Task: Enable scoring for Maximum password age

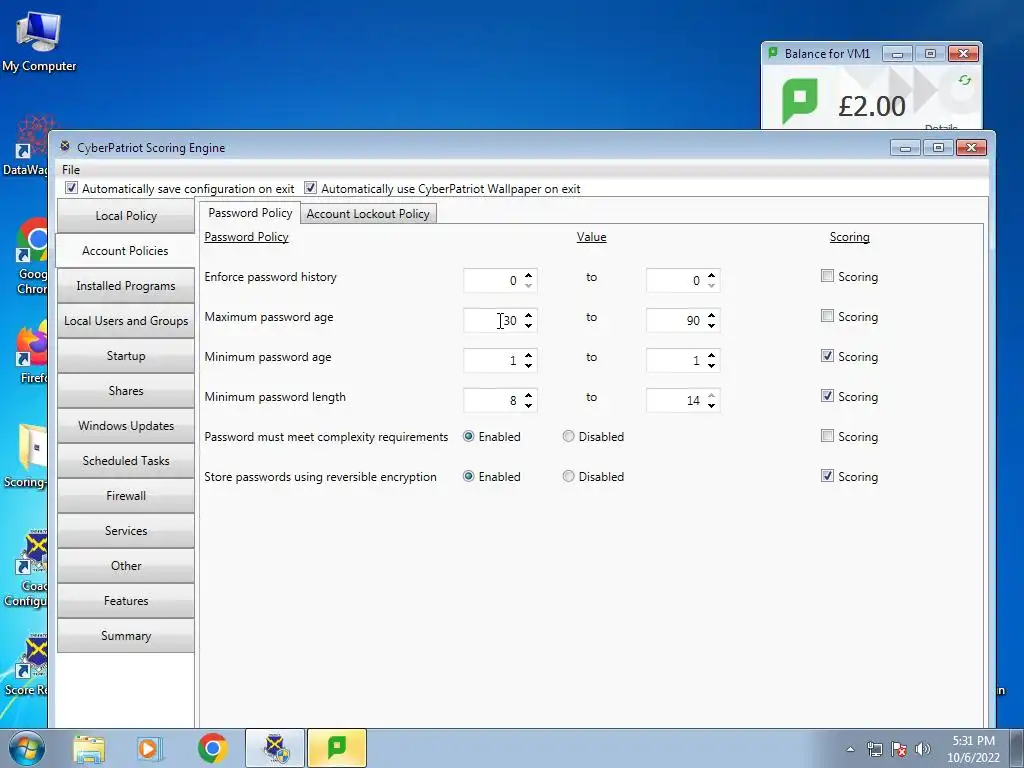Action: click(827, 316)
